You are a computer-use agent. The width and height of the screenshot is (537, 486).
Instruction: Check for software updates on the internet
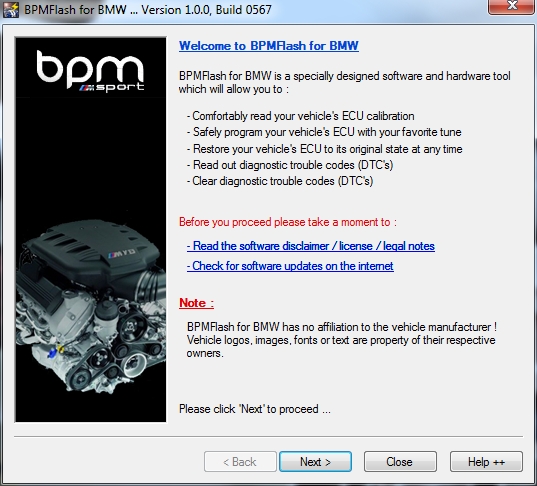(x=290, y=266)
